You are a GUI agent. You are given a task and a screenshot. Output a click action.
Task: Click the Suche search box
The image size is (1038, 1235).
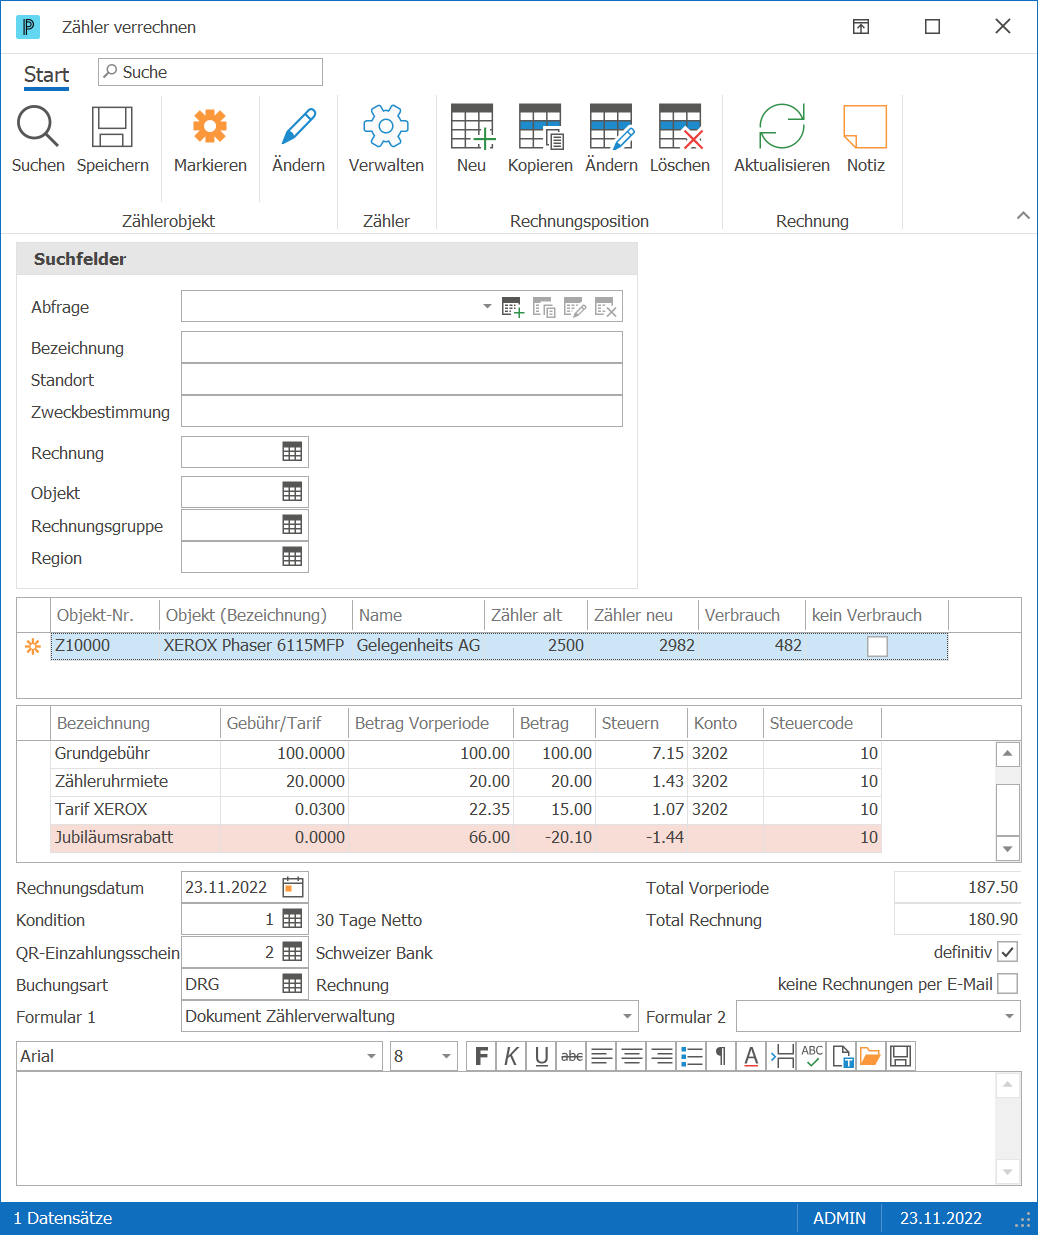coord(210,72)
